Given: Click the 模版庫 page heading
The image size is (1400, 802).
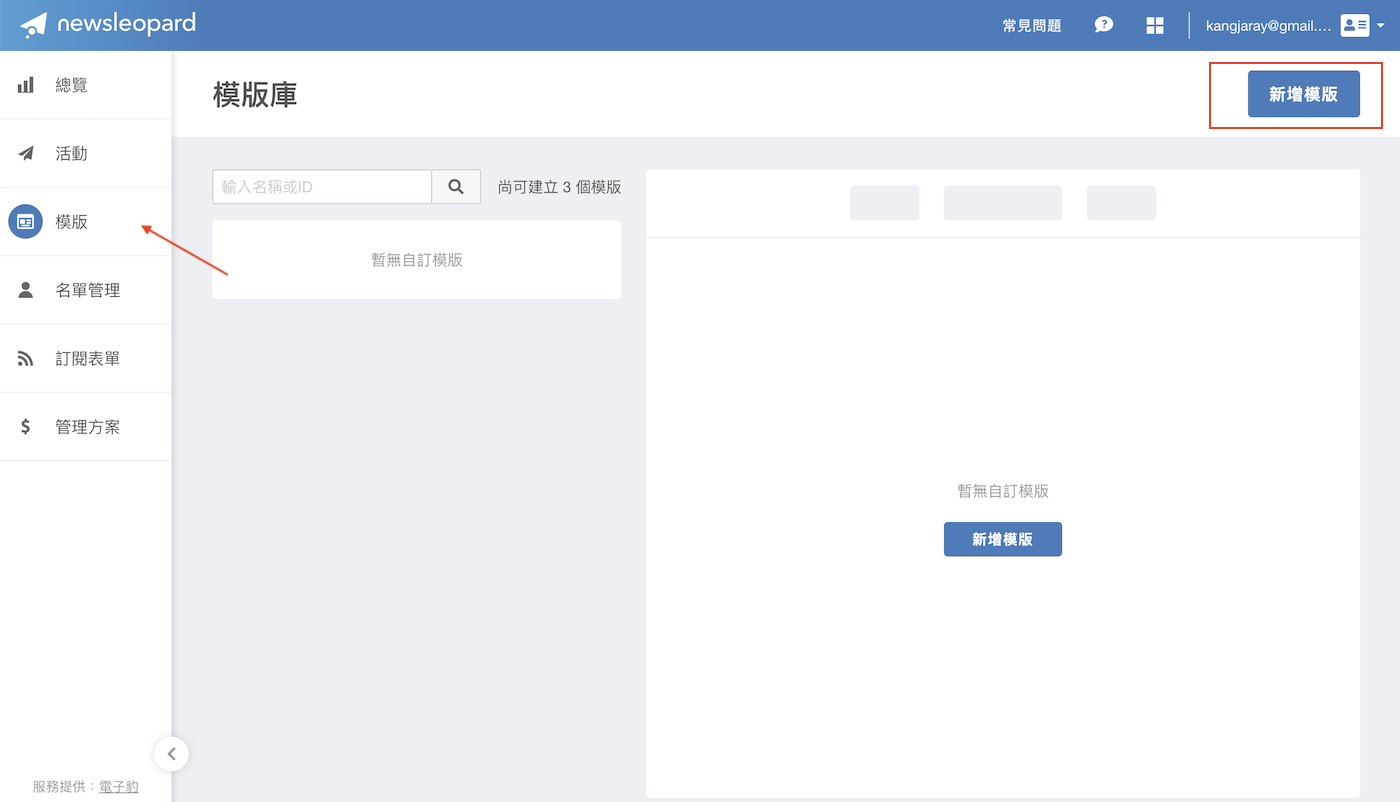Looking at the screenshot, I should [255, 95].
